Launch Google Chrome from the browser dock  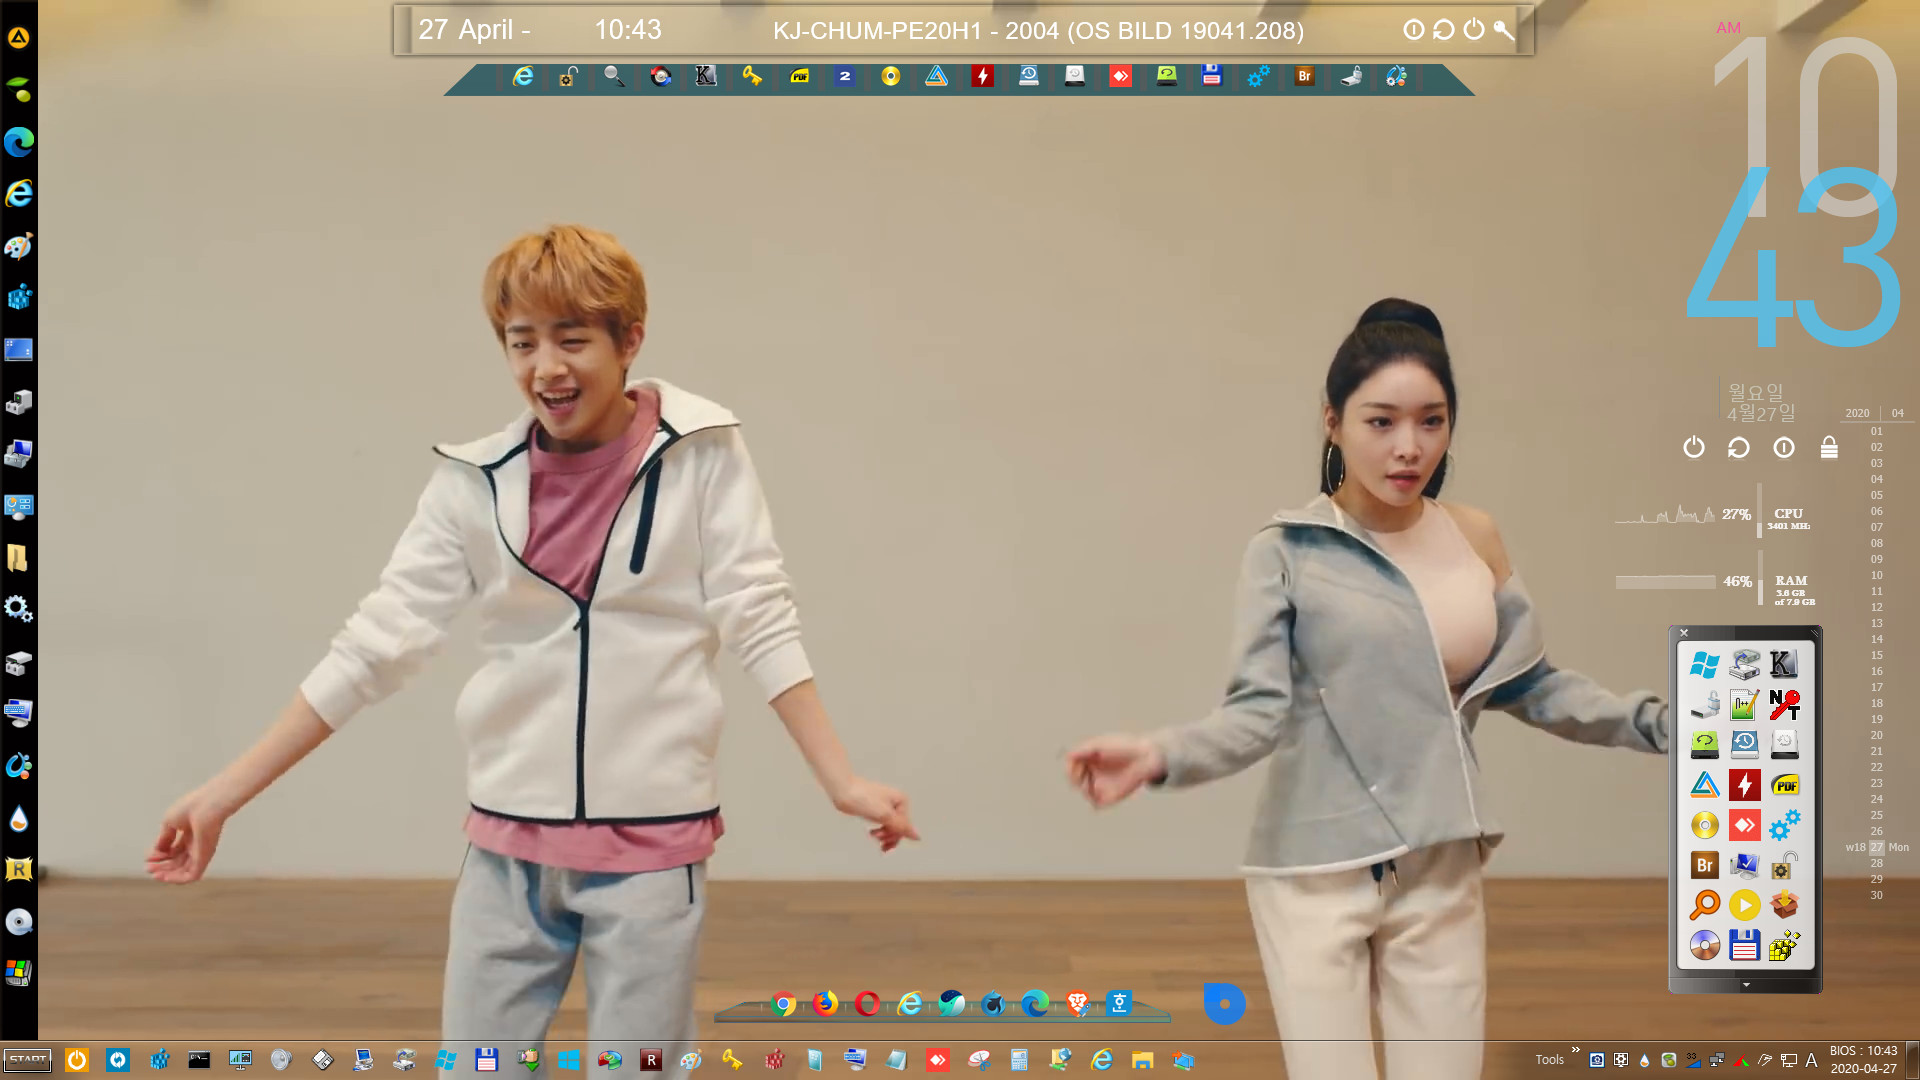784,1003
